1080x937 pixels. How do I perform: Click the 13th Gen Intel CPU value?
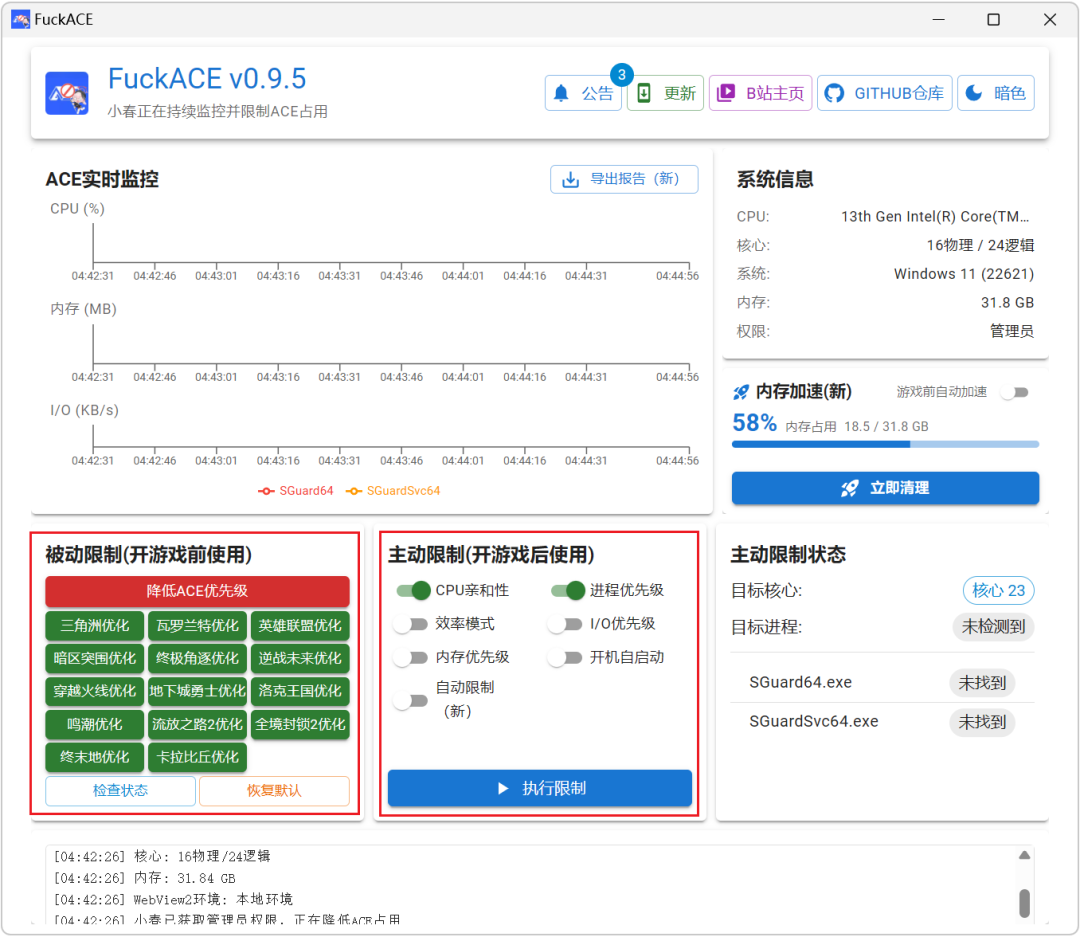(935, 217)
